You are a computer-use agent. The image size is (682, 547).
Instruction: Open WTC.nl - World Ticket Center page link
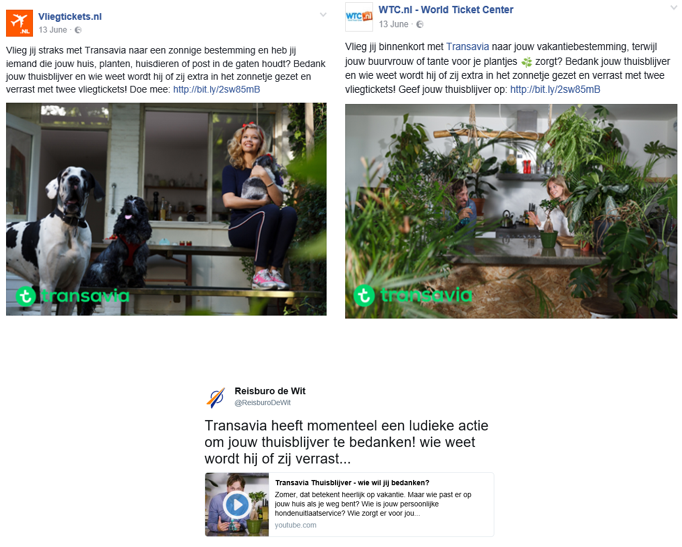point(446,10)
